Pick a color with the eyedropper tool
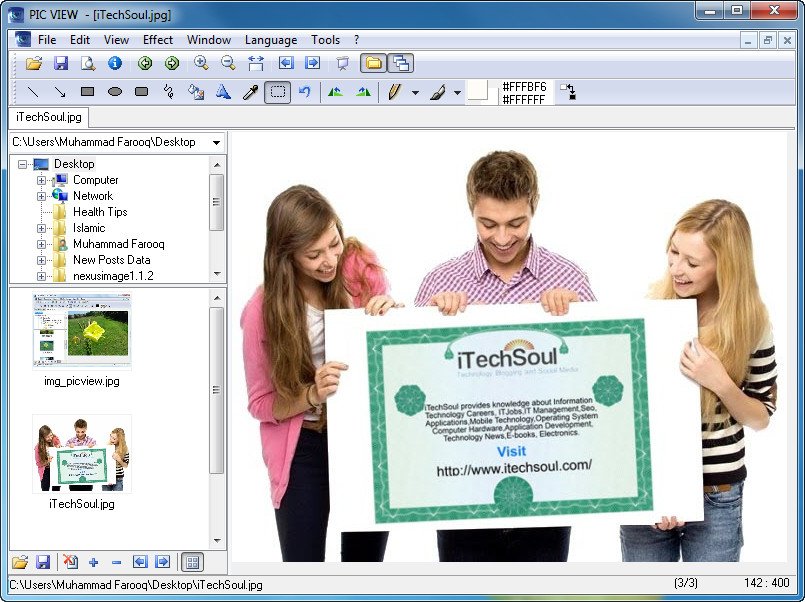 click(x=250, y=92)
